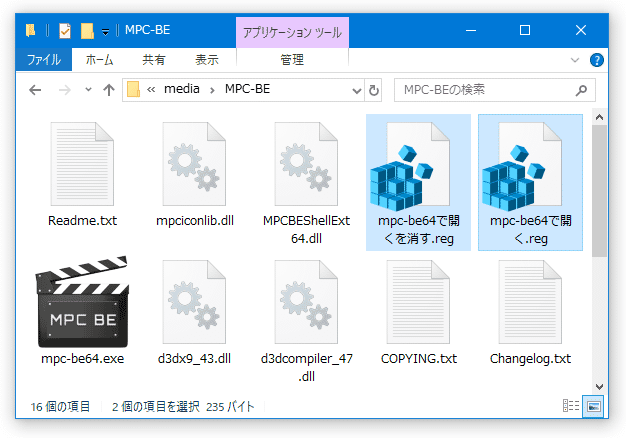Click the アプリケーション ツール contextual tab header
626x438 pixels.
coord(292,32)
